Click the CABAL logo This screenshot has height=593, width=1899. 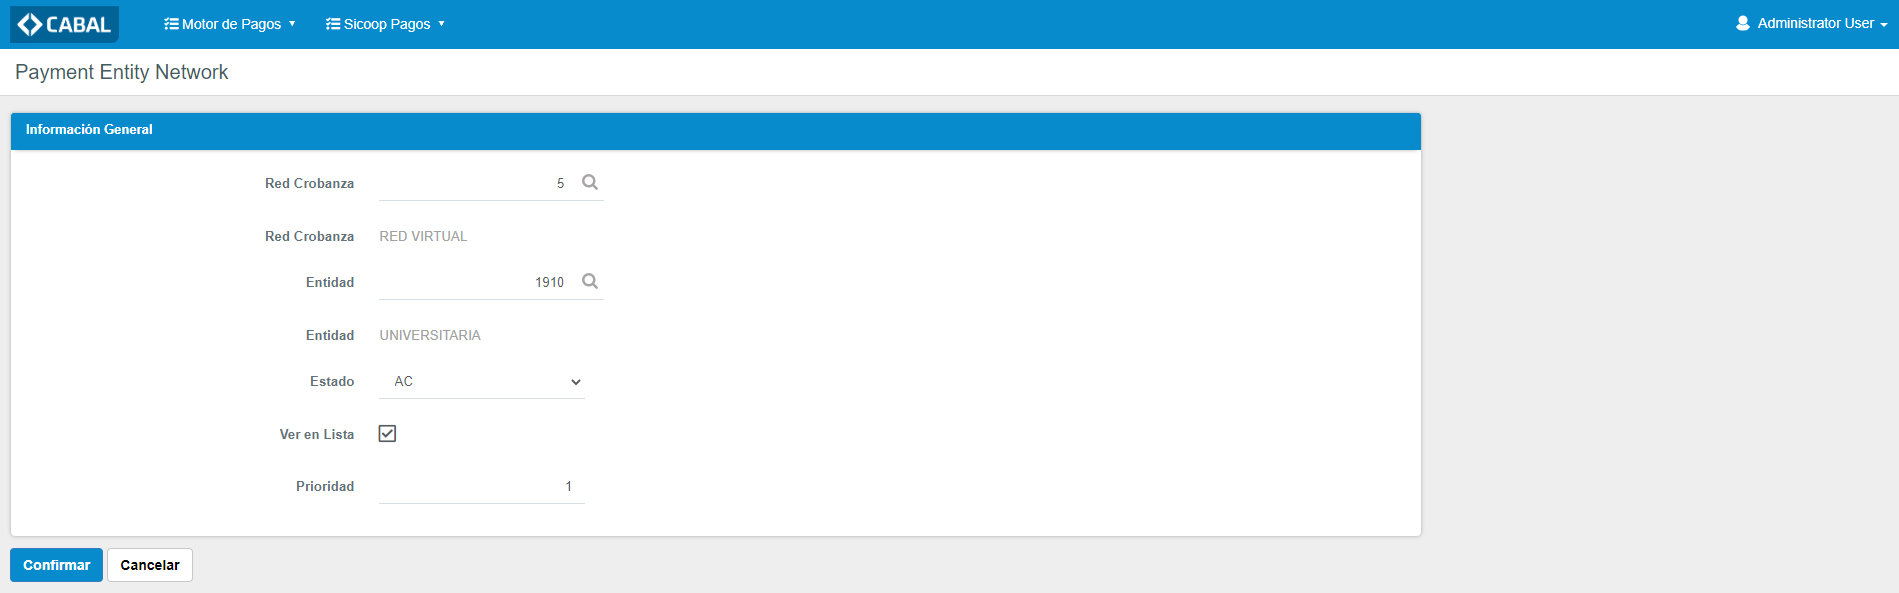point(64,24)
